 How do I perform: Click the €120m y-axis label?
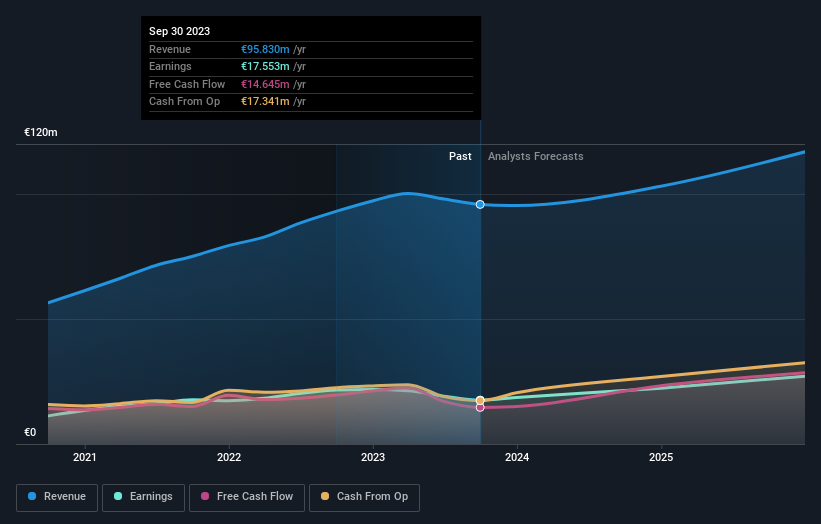41,132
